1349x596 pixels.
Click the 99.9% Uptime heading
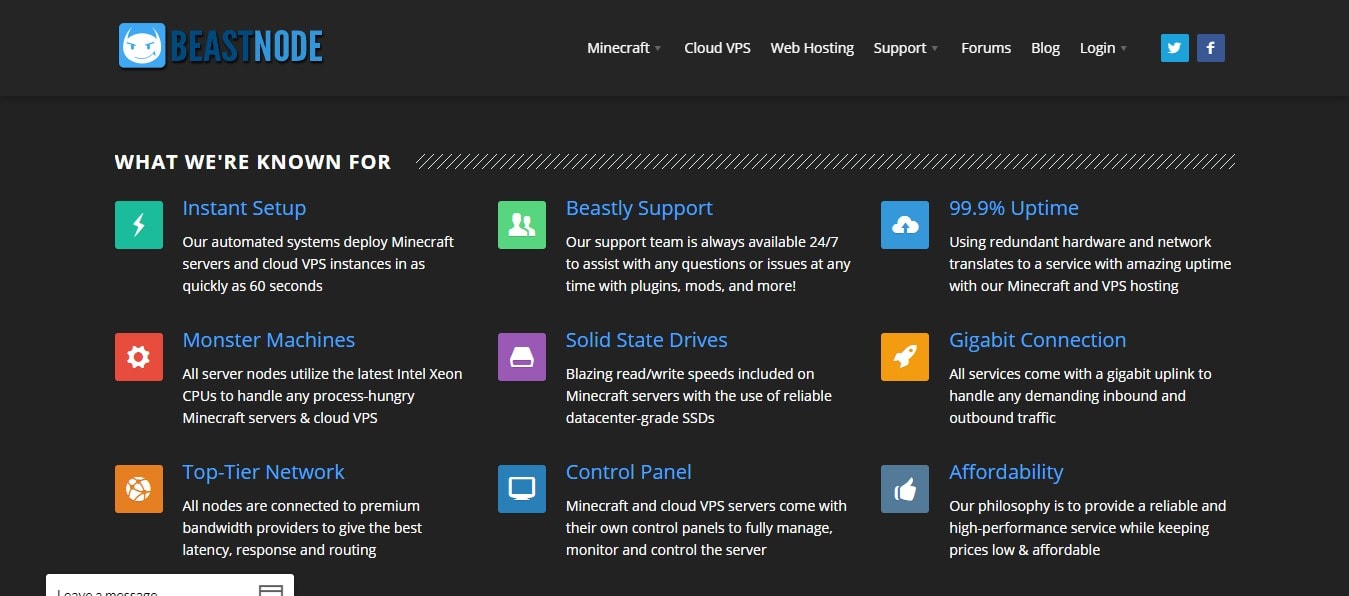point(1014,208)
